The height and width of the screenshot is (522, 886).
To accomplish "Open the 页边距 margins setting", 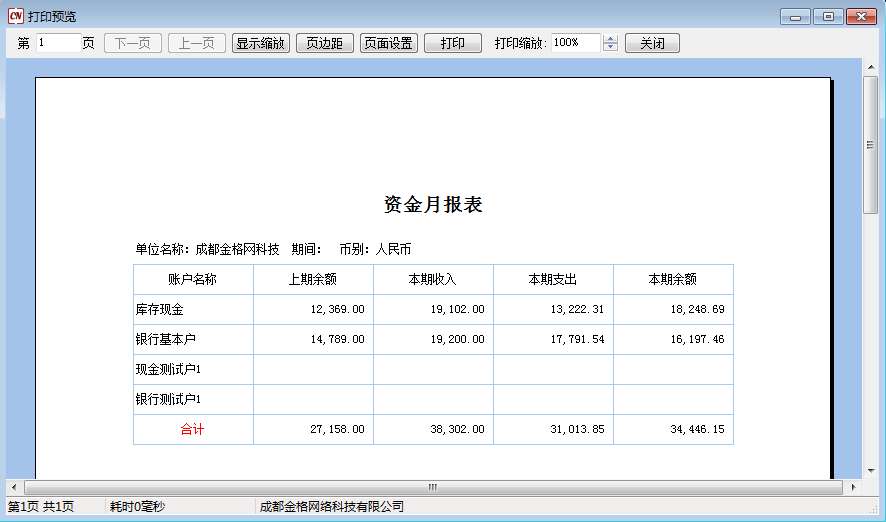I will click(325, 43).
